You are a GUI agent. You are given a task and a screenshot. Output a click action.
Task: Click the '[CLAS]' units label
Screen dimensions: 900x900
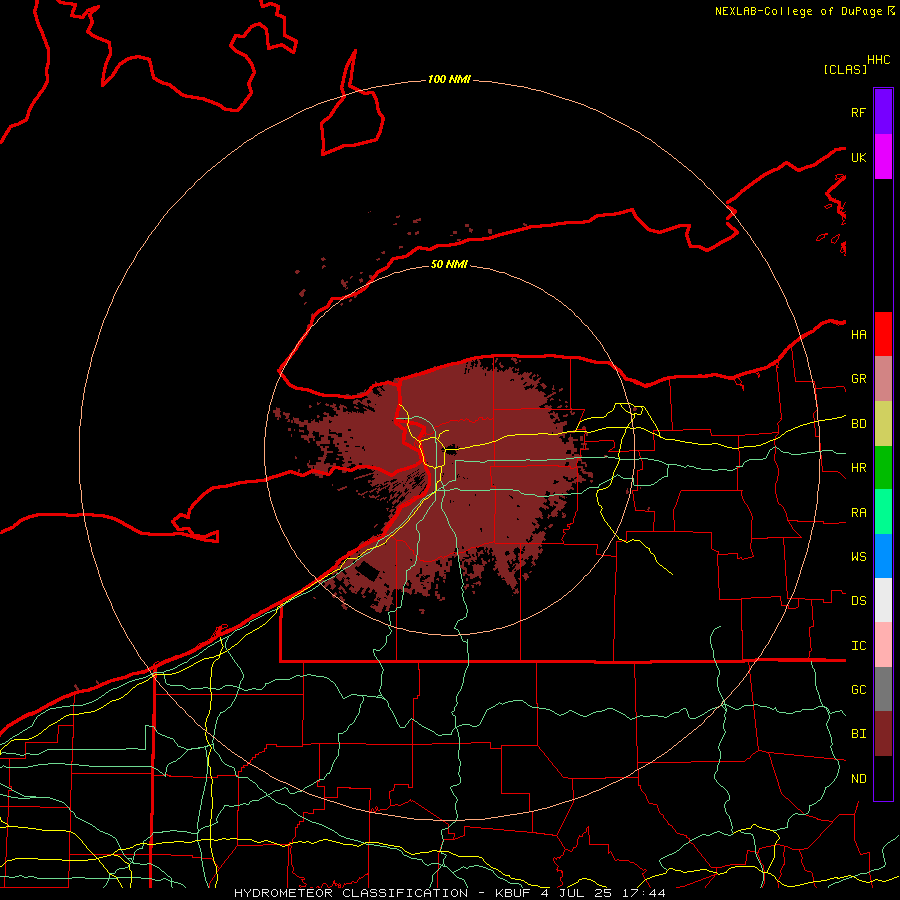click(x=845, y=69)
